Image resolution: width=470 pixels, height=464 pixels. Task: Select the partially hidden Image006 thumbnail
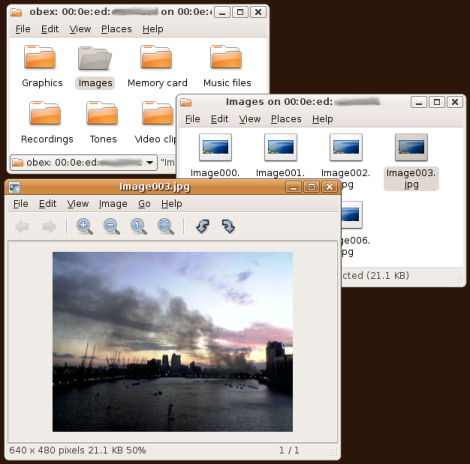351,215
